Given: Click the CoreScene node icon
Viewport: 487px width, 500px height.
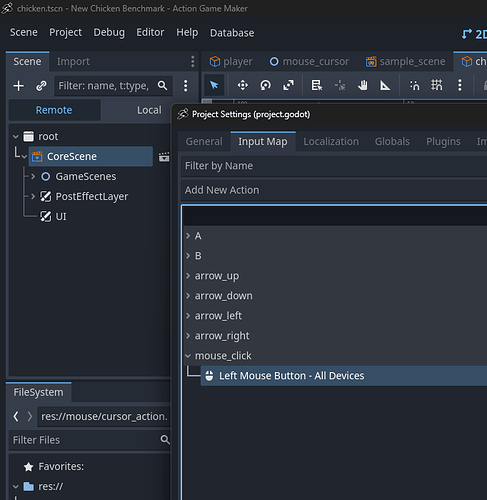Looking at the screenshot, I should click(37, 156).
